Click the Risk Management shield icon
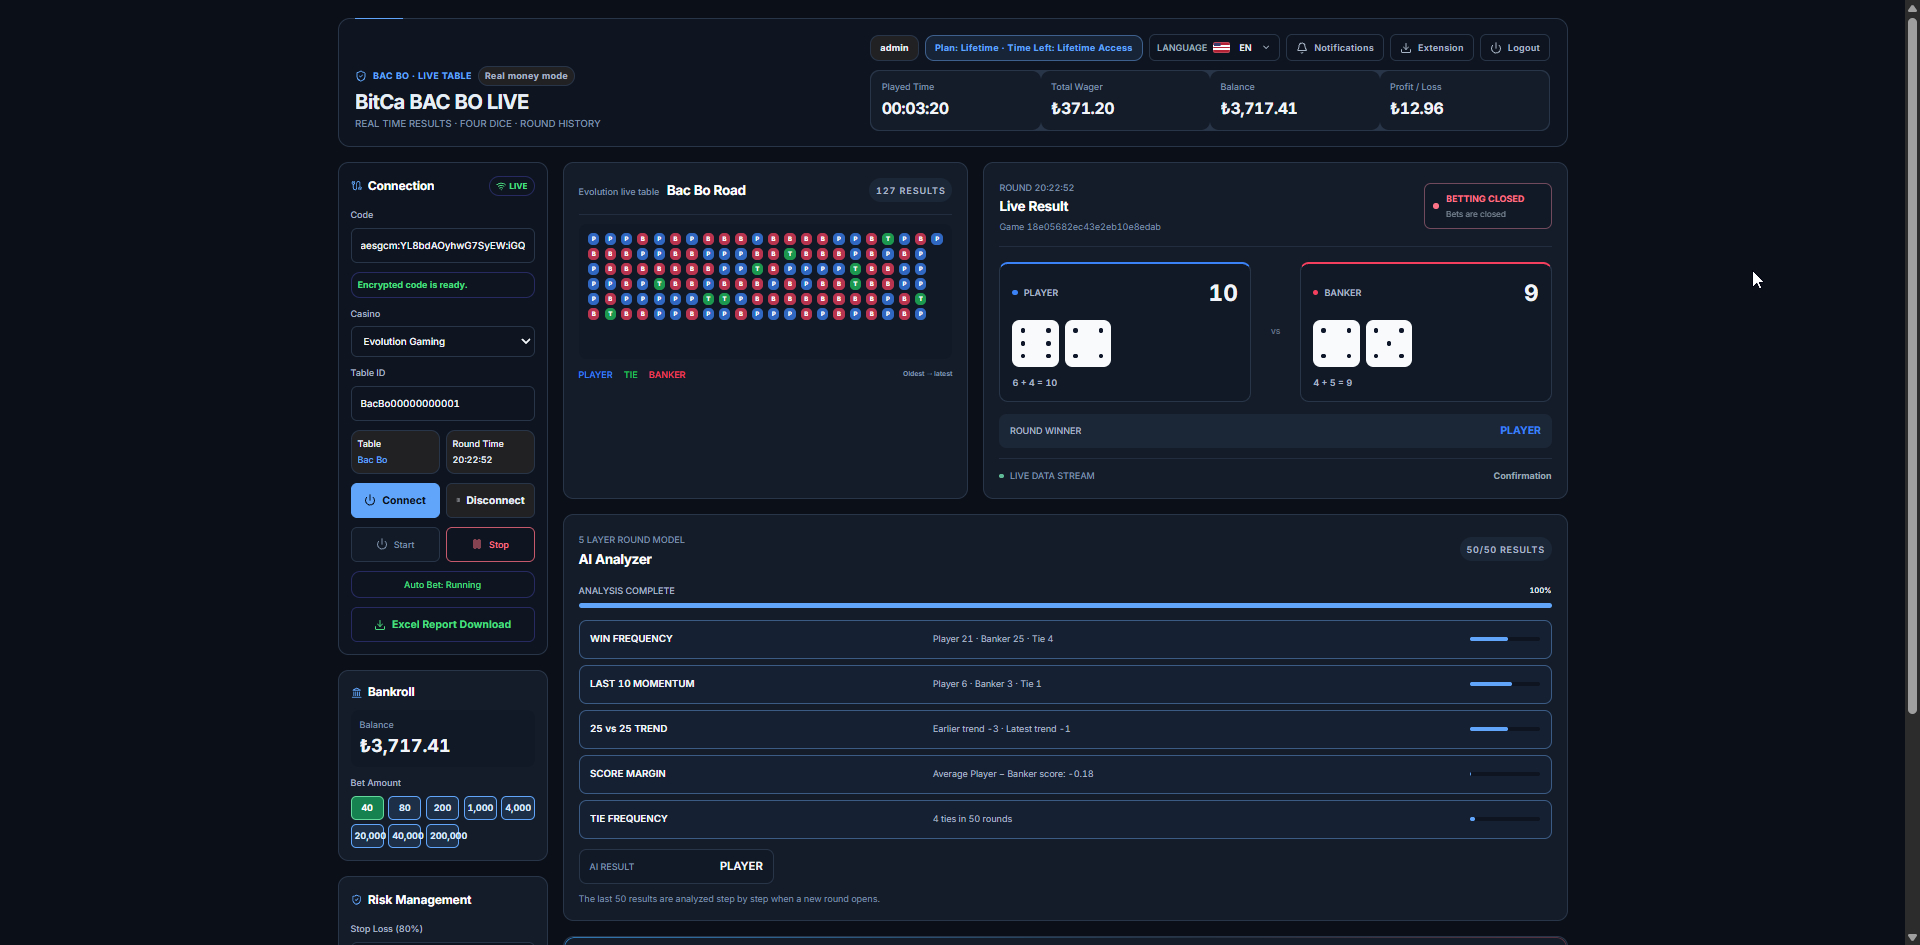The height and width of the screenshot is (945, 1920). [x=357, y=900]
